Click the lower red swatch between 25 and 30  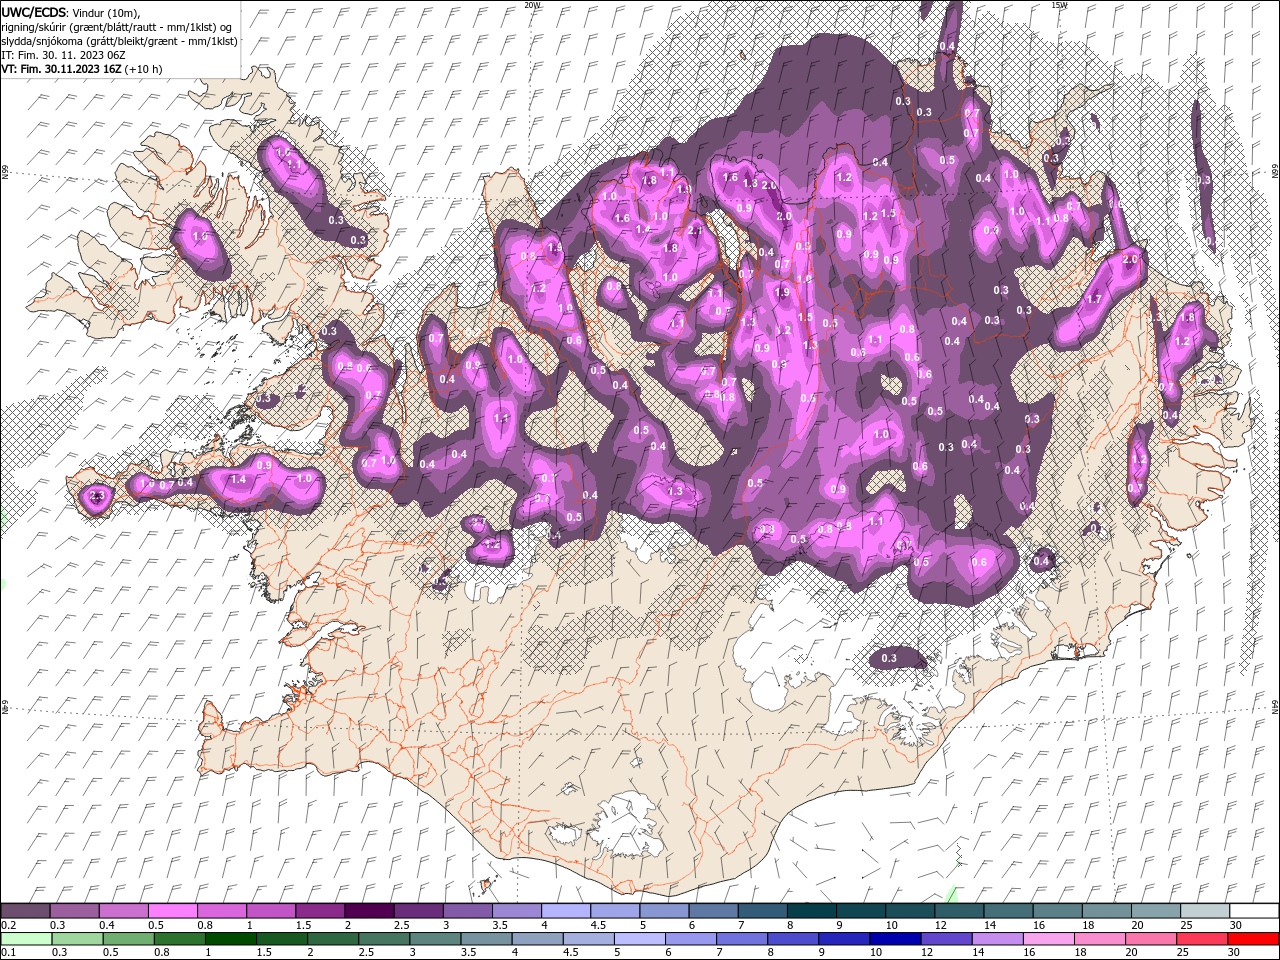pos(1203,939)
